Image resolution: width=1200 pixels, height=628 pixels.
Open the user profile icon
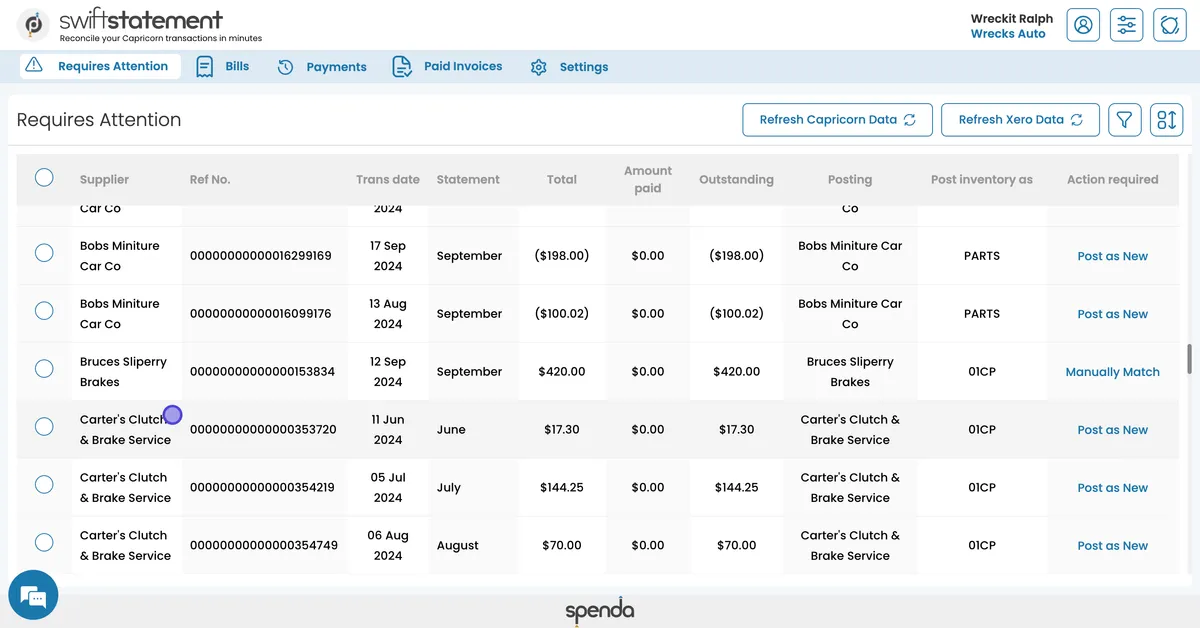tap(1083, 25)
